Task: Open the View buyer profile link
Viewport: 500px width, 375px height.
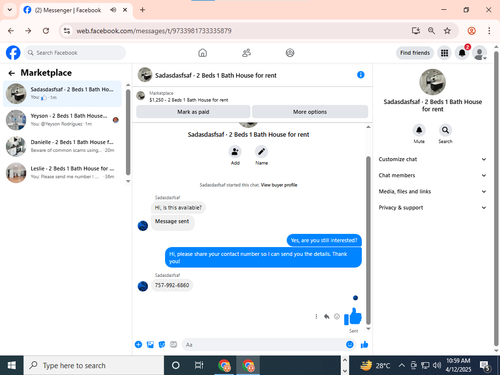Action: tap(279, 185)
